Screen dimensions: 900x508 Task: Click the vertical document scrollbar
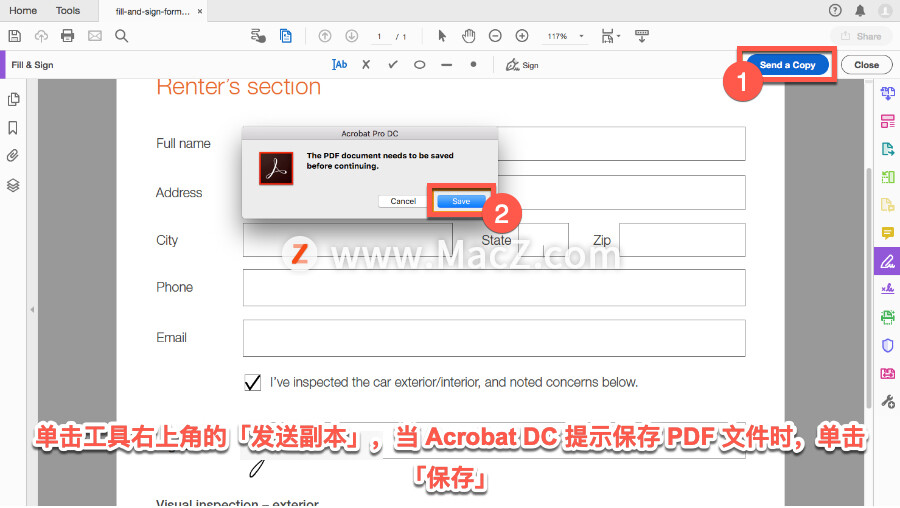pyautogui.click(x=869, y=287)
